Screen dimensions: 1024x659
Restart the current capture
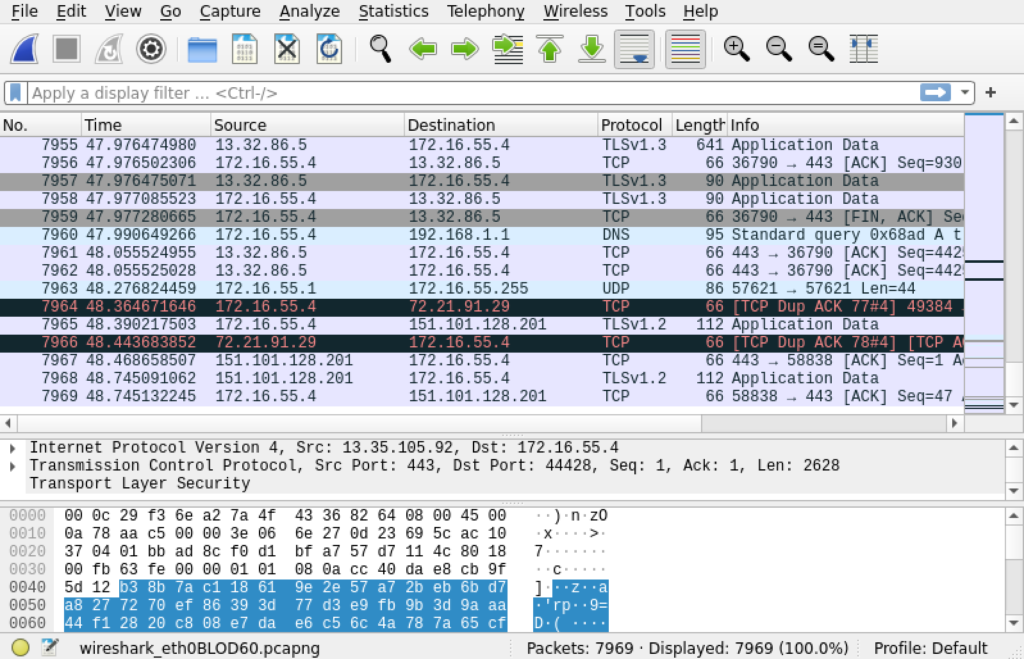(108, 47)
